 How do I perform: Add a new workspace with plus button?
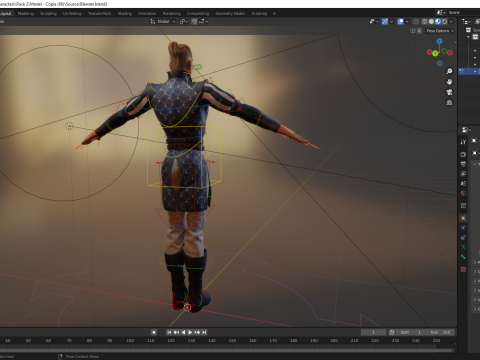coord(274,14)
